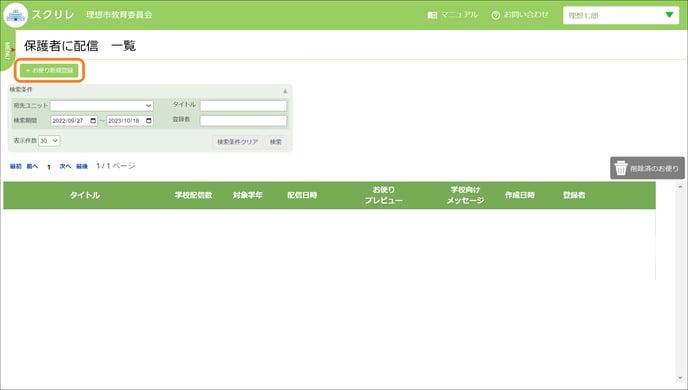
Task: Open calendar picker for start date
Action: click(x=93, y=121)
